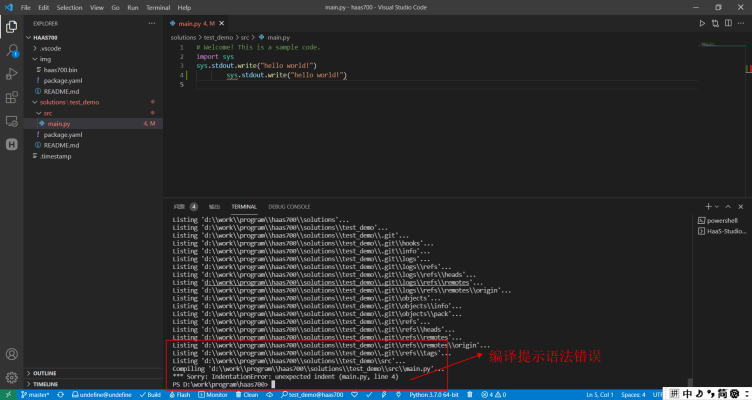Maximize the terminal panel with chevron-up
Viewport: 752px width, 400px height.
pyautogui.click(x=728, y=206)
